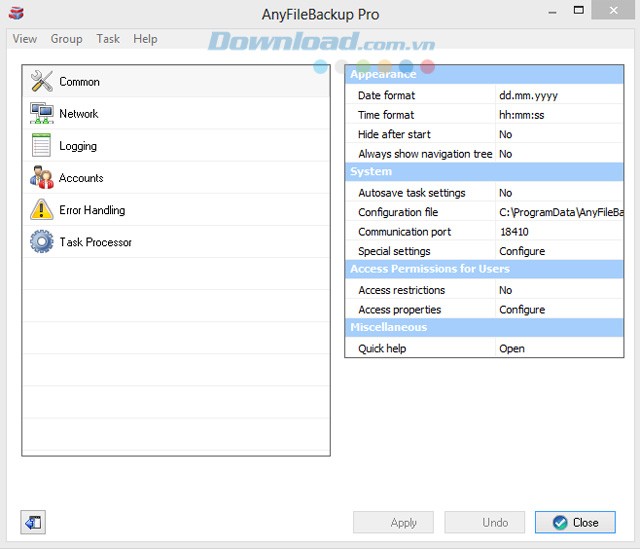Select the Autosave task settings label
Screen dimensions: 640x549
[411, 193]
